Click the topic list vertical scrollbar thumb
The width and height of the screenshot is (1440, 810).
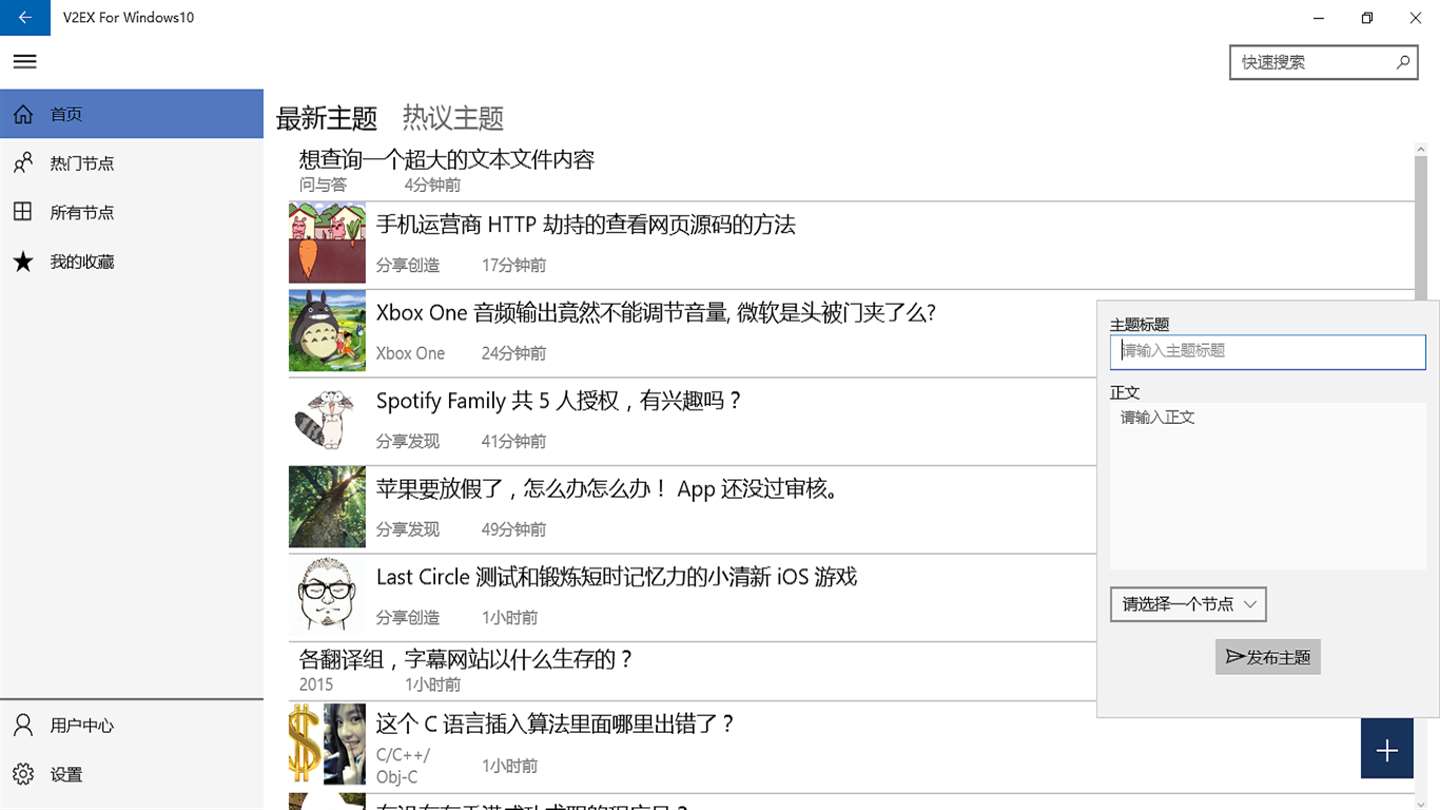(1421, 227)
